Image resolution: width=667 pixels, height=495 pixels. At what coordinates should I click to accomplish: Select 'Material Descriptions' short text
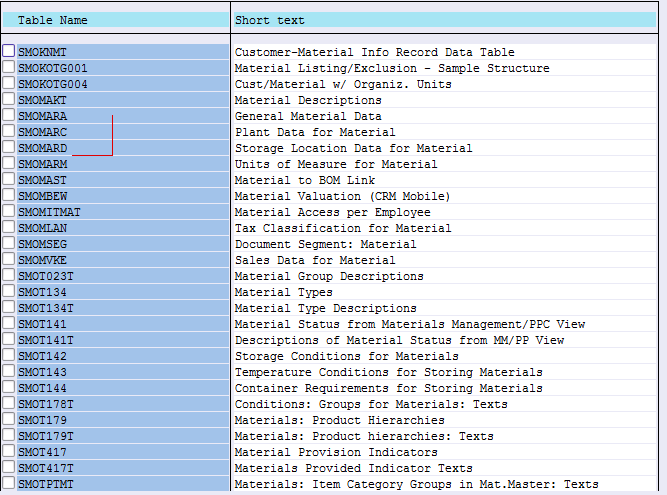click(308, 100)
